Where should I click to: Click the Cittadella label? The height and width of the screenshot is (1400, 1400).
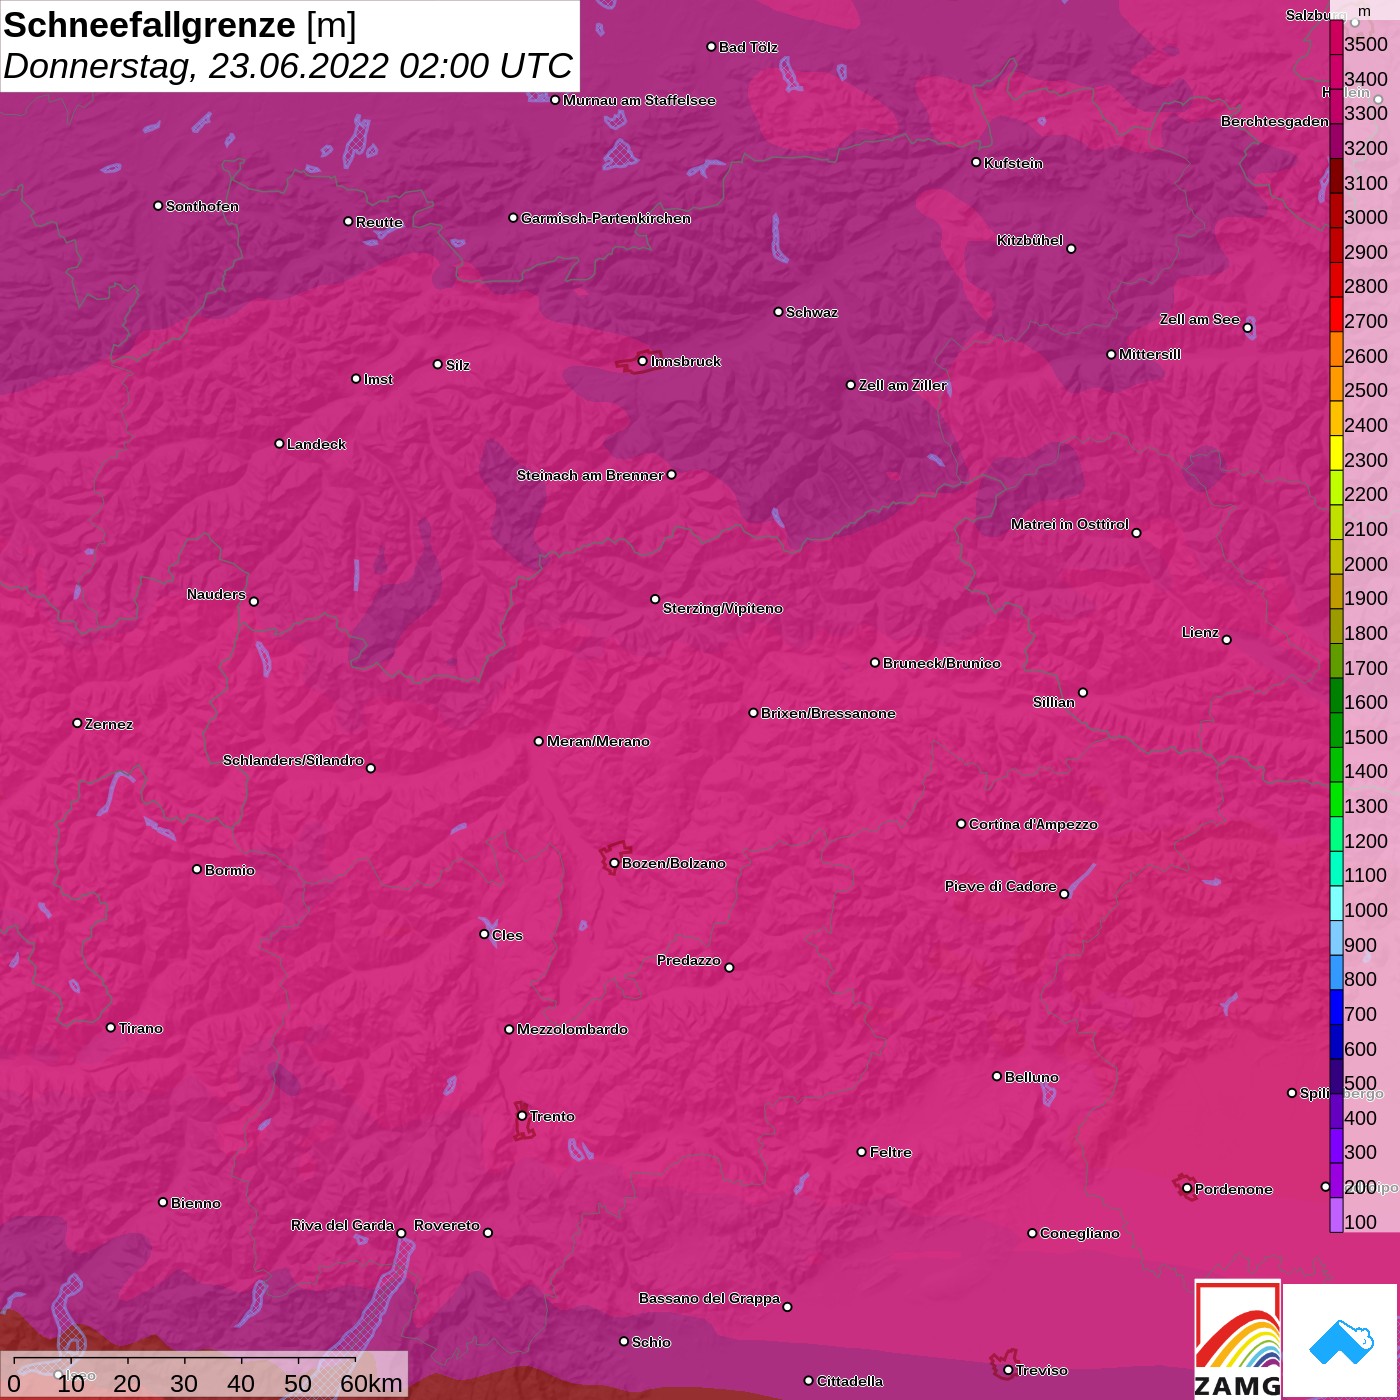(850, 1381)
